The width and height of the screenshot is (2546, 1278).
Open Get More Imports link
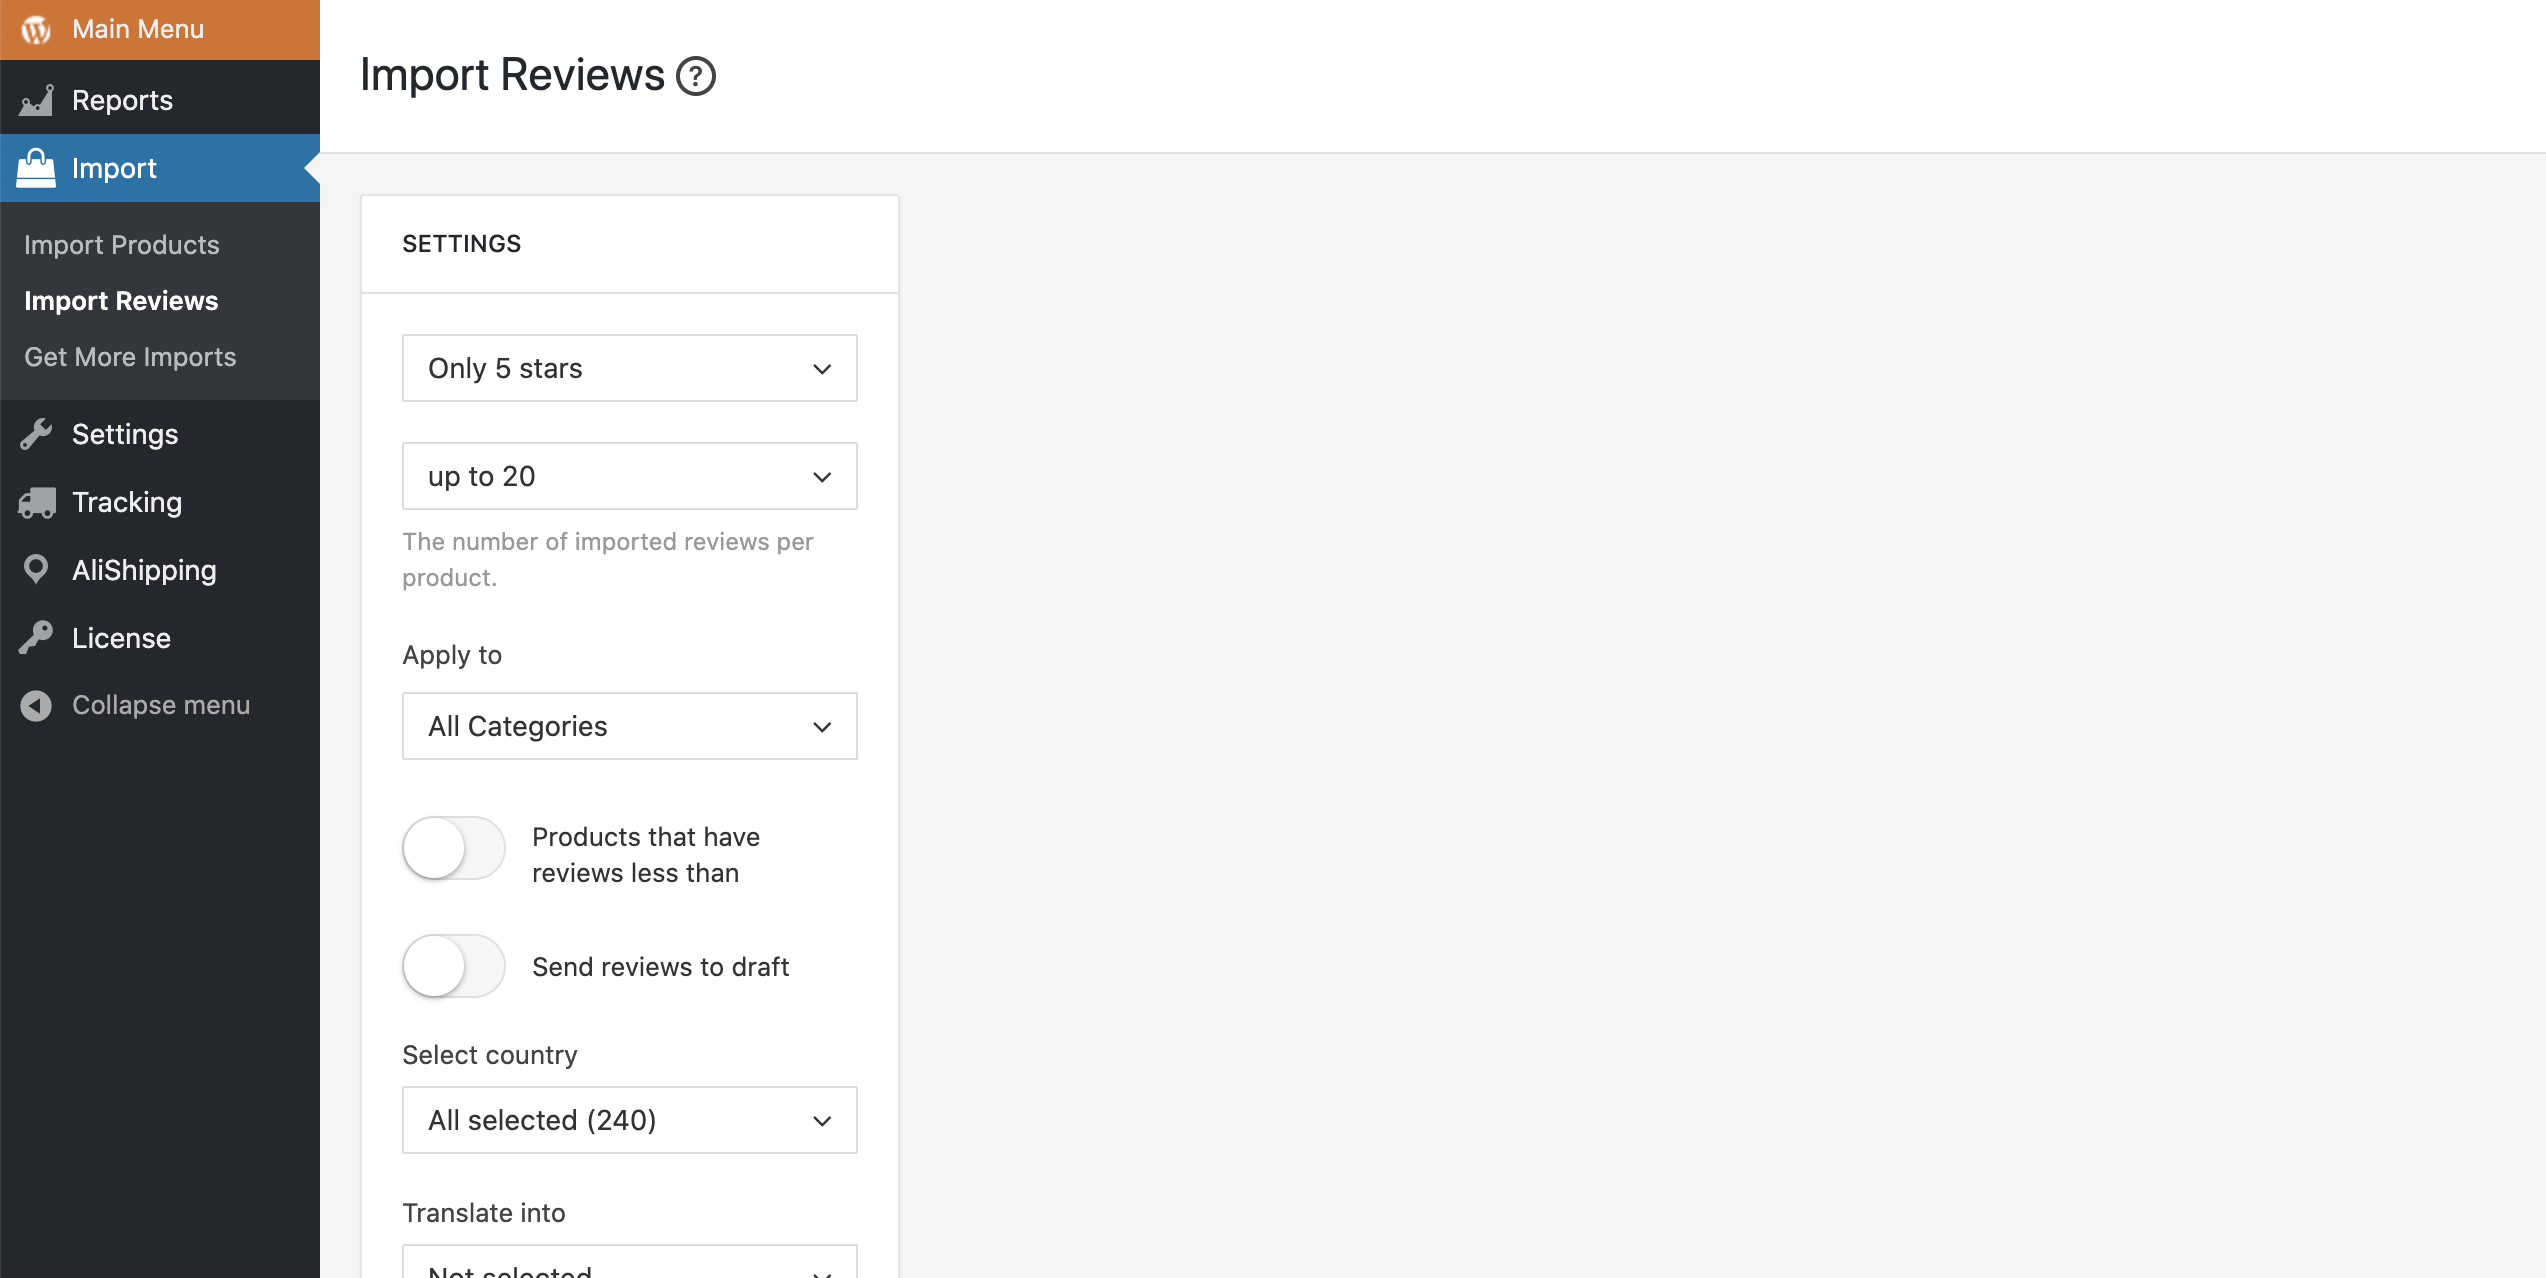[130, 357]
